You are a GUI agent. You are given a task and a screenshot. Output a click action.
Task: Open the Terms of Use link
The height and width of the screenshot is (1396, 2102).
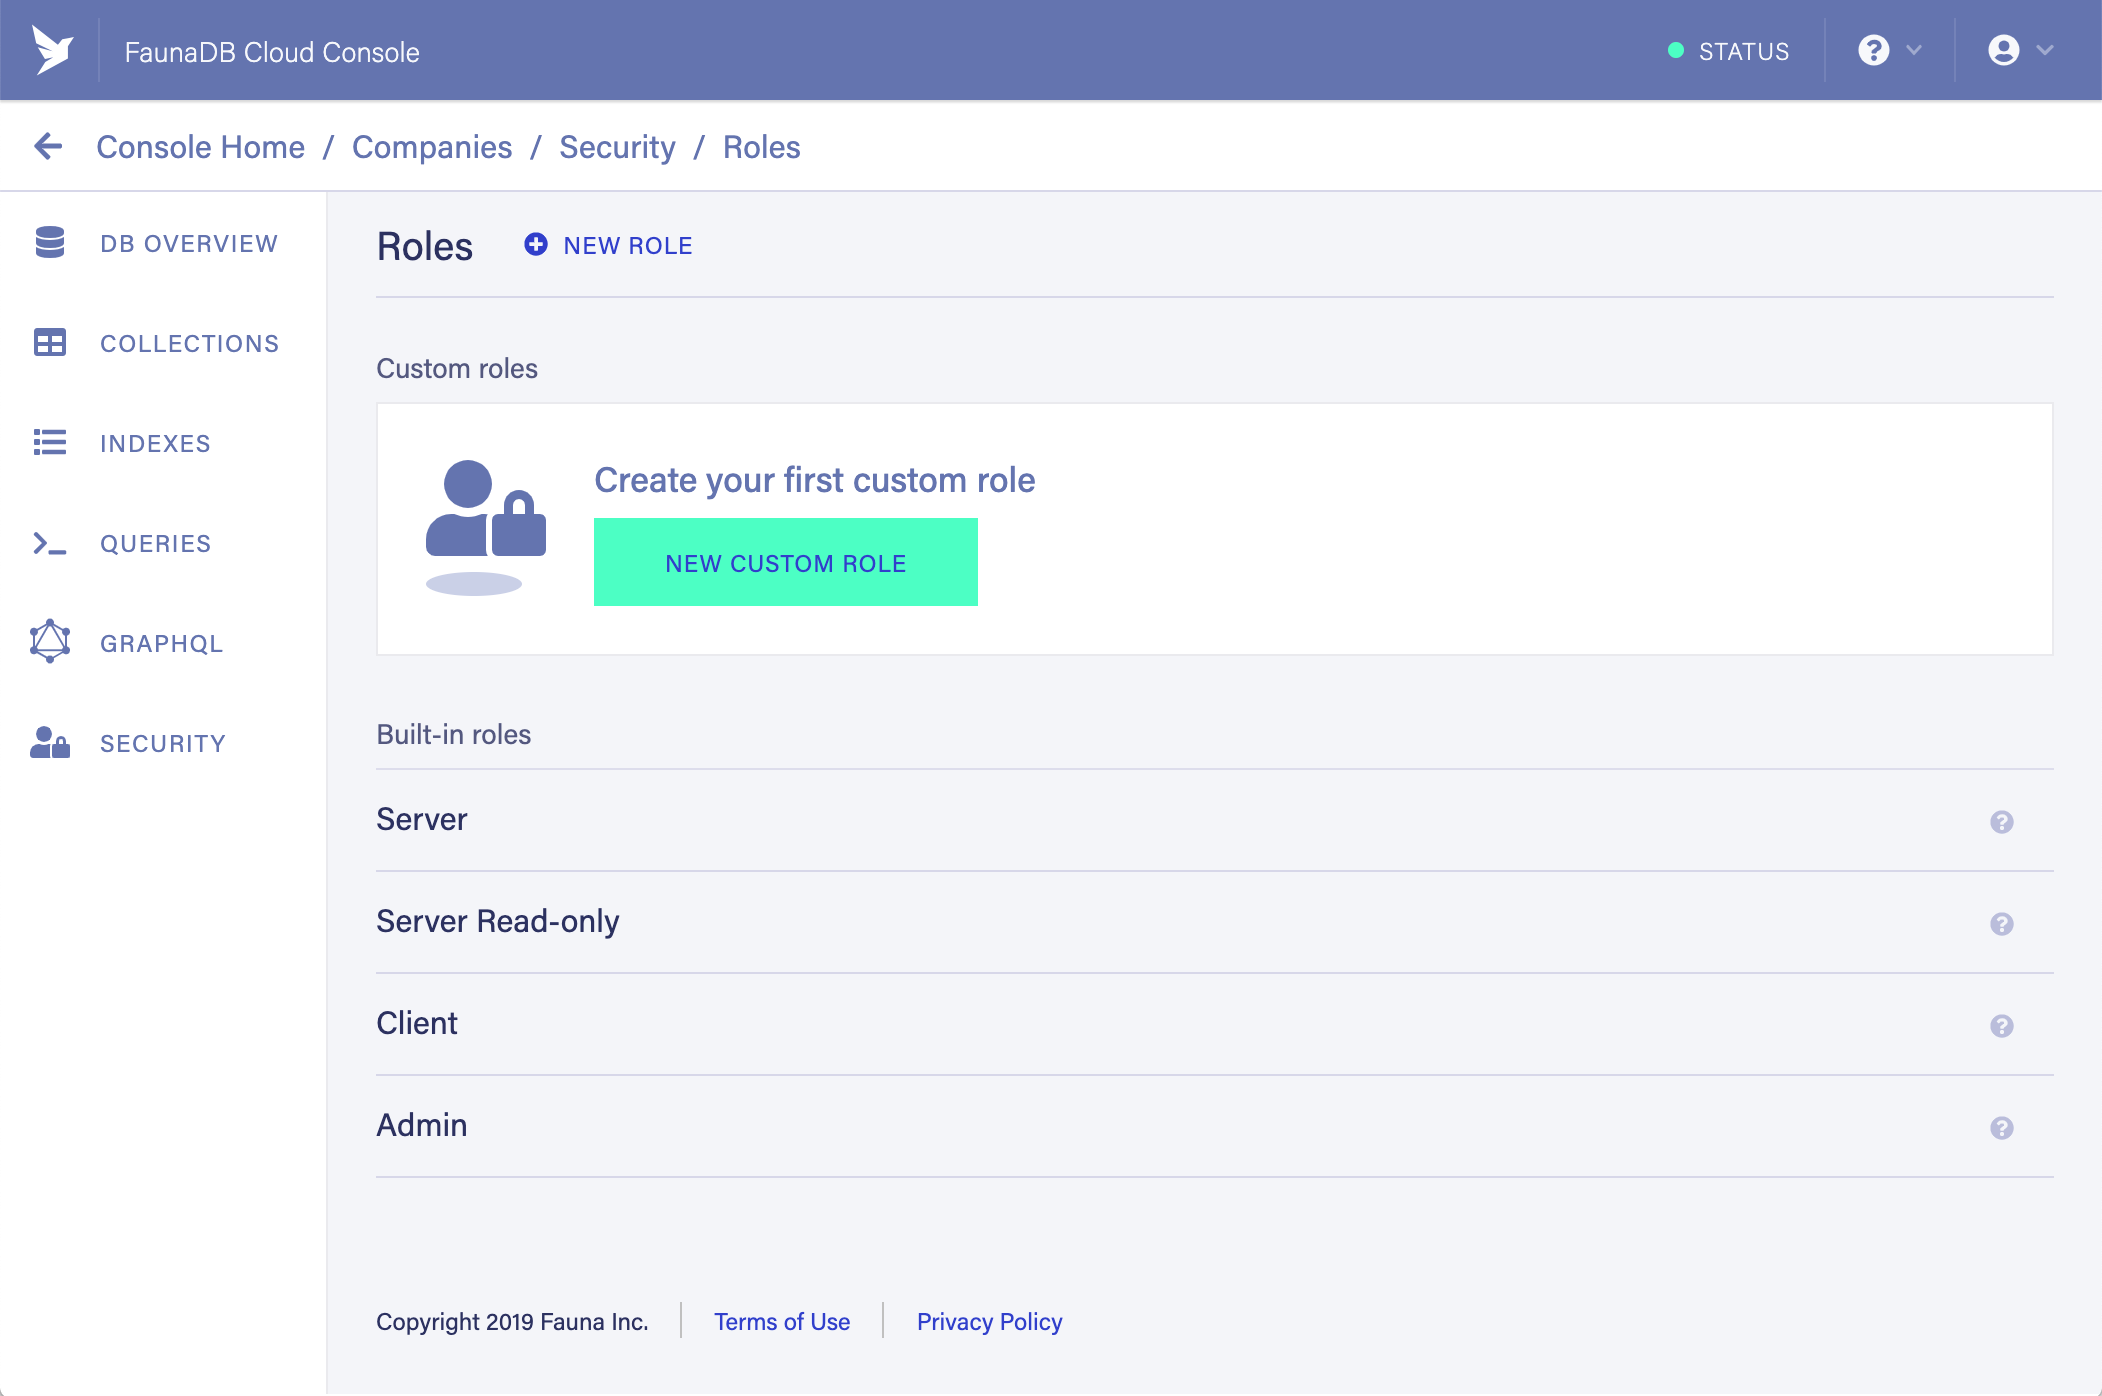781,1321
